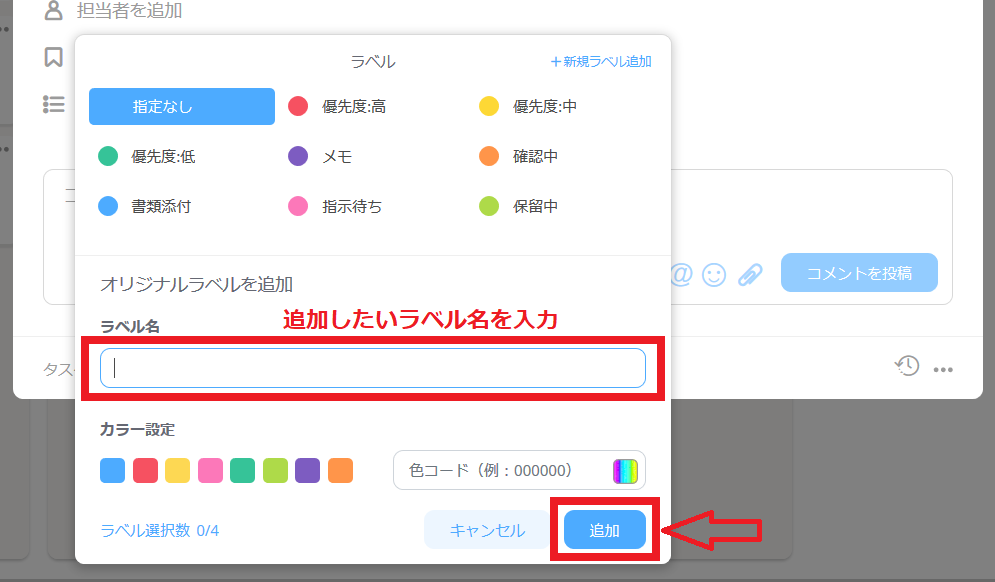Choose the purple color swatch
995x582 pixels.
pos(308,470)
